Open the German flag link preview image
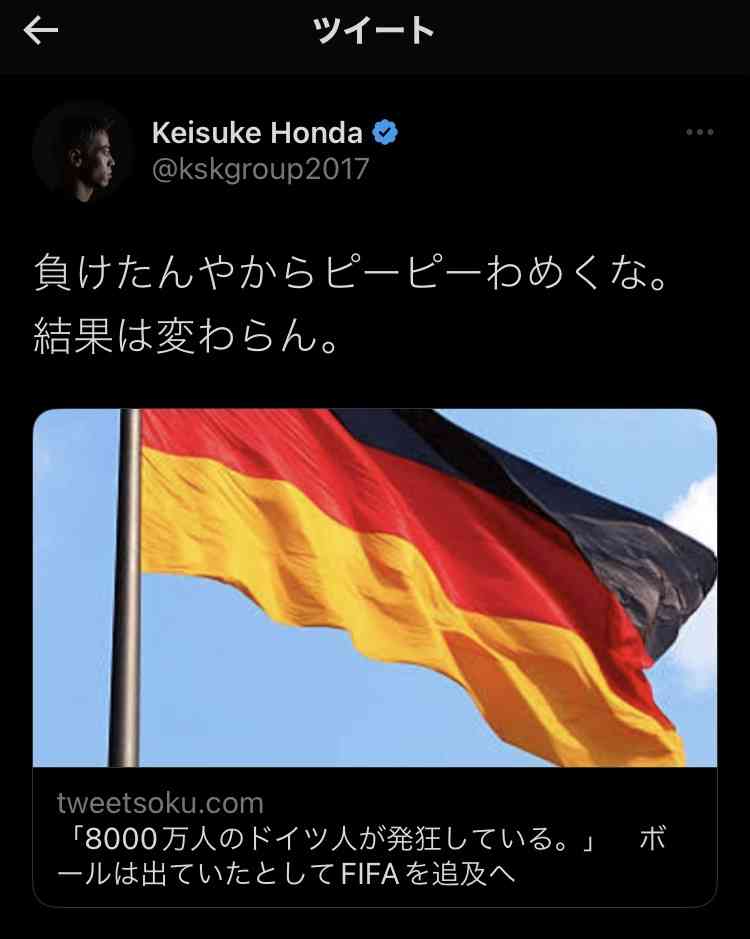The width and height of the screenshot is (750, 939). click(x=375, y=587)
